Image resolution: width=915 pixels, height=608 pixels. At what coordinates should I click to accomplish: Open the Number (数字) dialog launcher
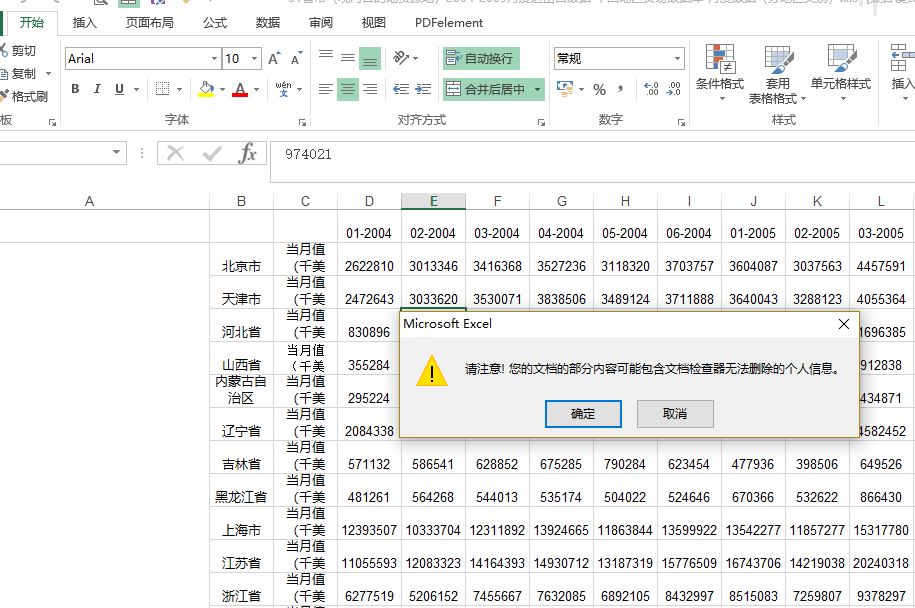click(x=681, y=122)
